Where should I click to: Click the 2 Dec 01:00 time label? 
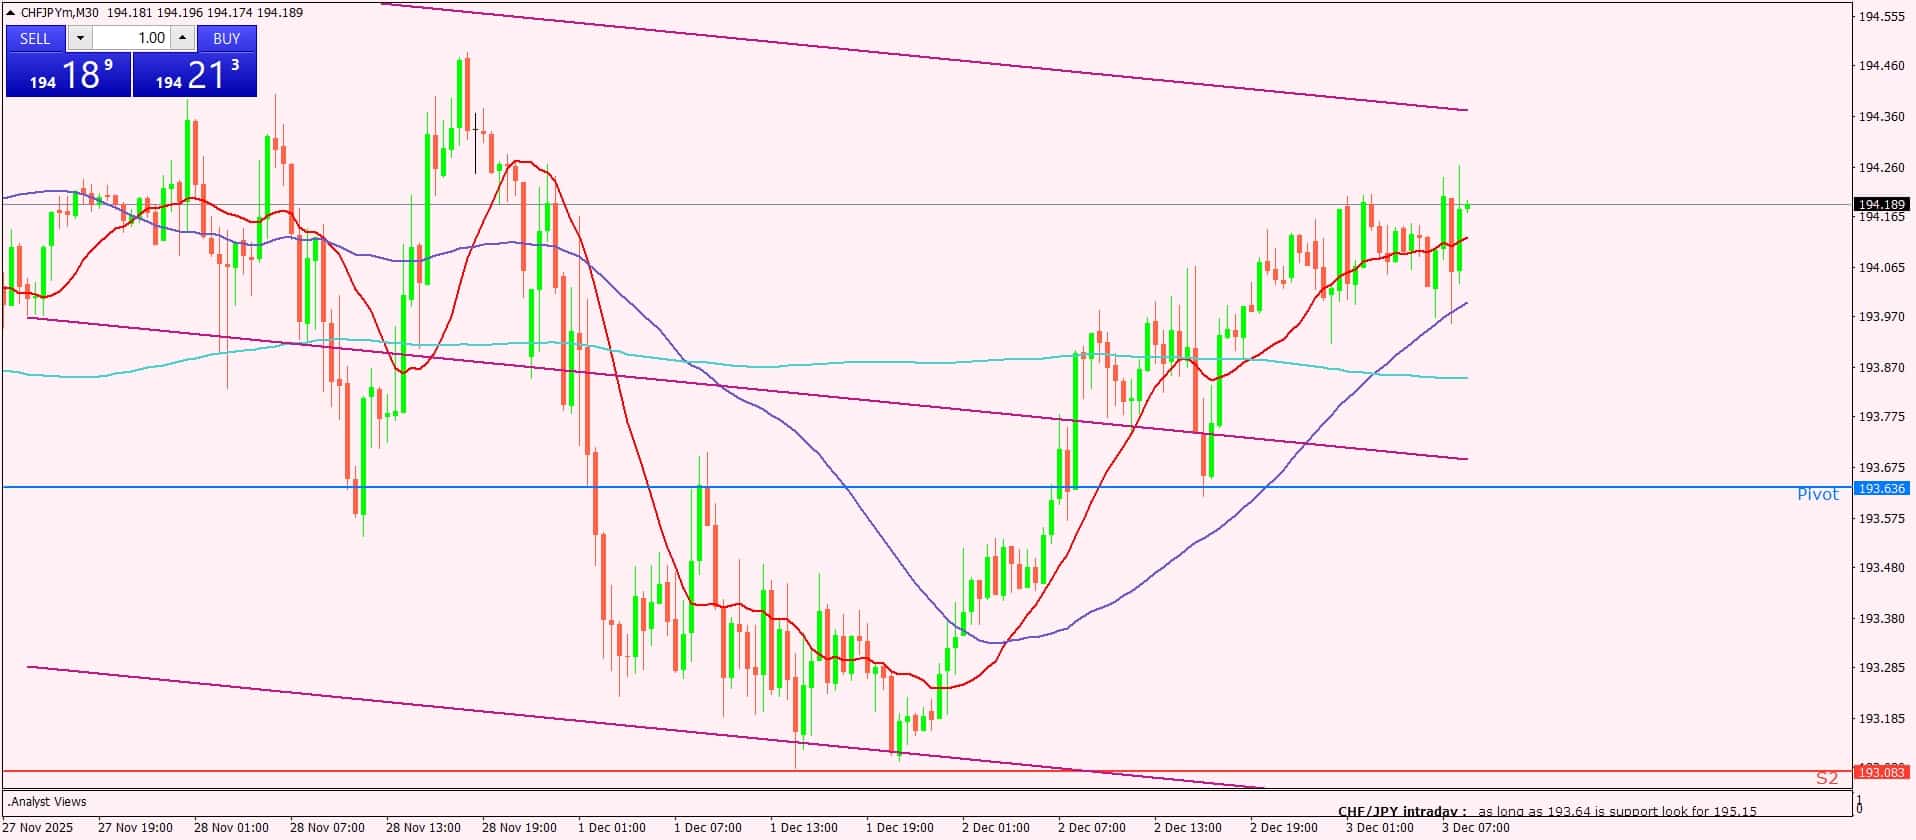click(995, 827)
